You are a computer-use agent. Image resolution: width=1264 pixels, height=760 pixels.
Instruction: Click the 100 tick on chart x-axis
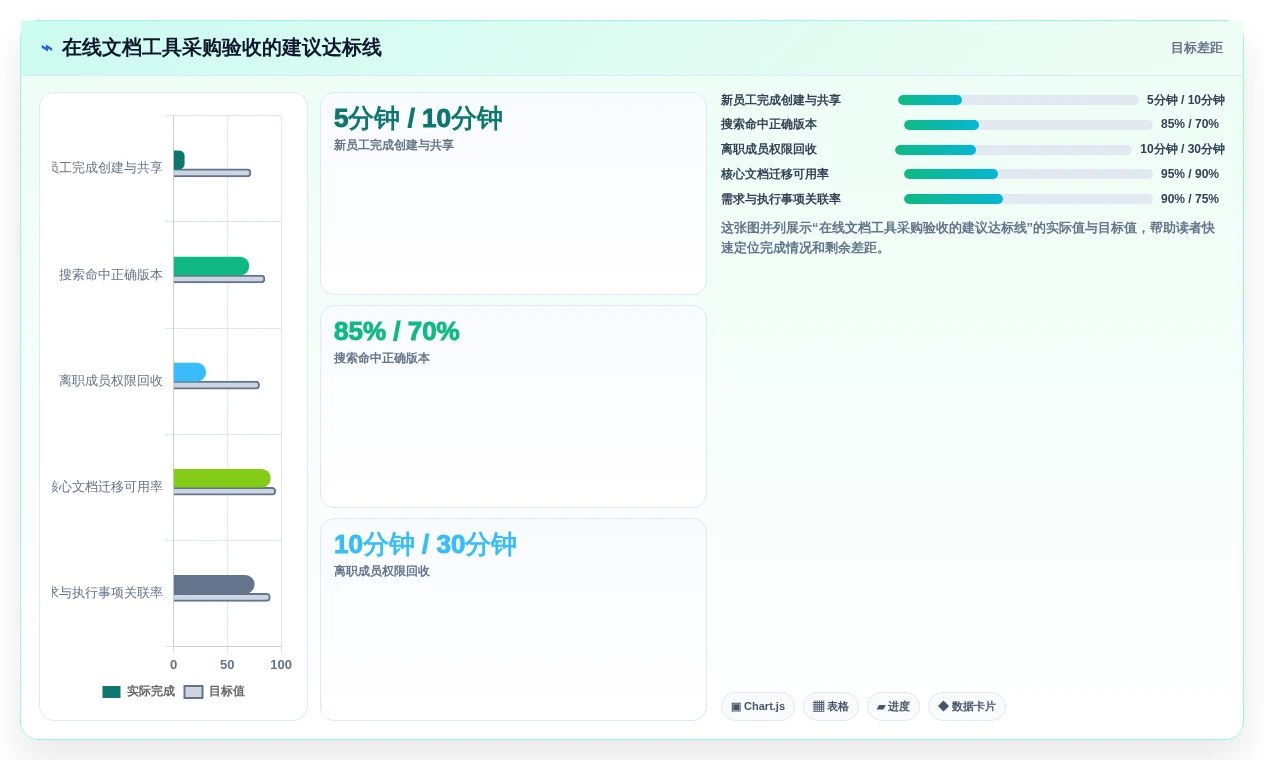[x=281, y=665]
